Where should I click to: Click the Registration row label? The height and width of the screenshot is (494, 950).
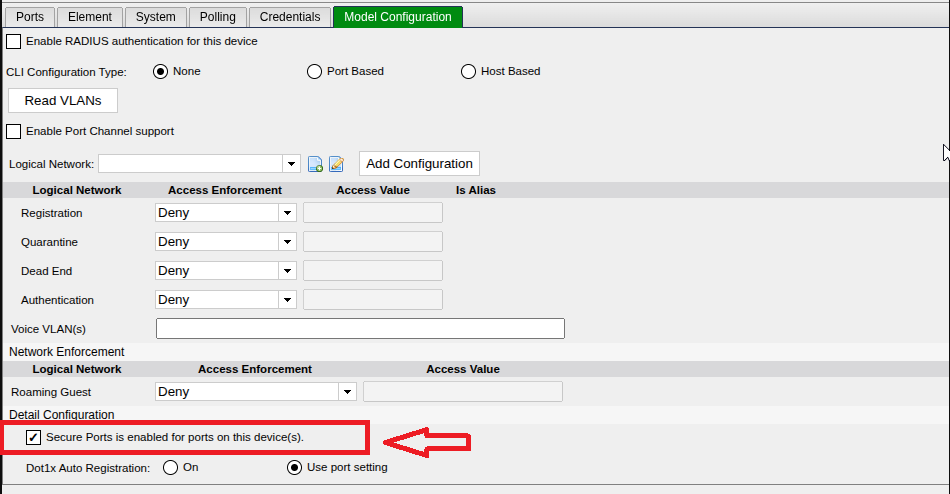pos(51,213)
